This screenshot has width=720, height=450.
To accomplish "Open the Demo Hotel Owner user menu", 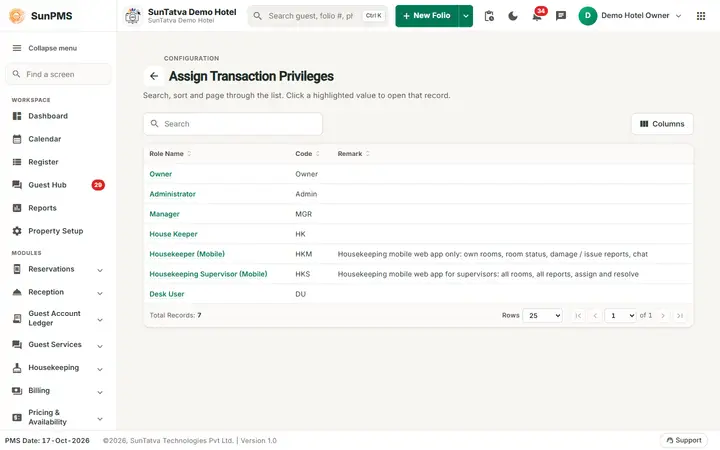I will point(630,16).
